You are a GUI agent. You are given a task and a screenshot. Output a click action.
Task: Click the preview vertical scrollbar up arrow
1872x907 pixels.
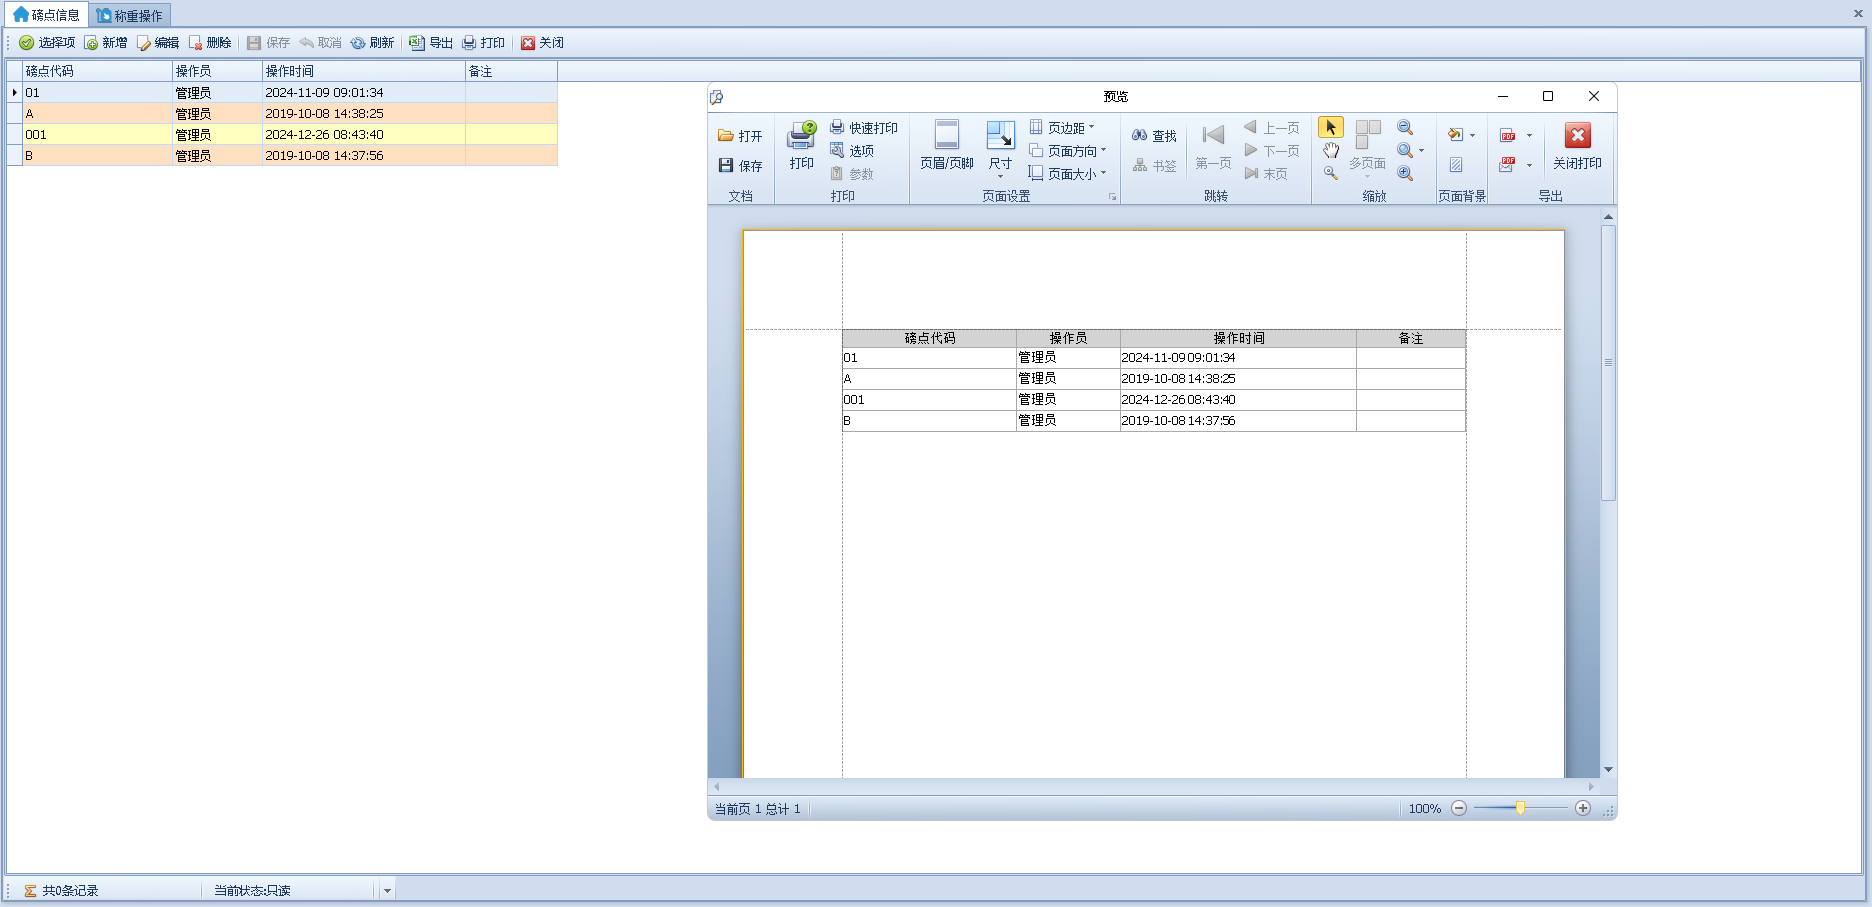point(1608,216)
